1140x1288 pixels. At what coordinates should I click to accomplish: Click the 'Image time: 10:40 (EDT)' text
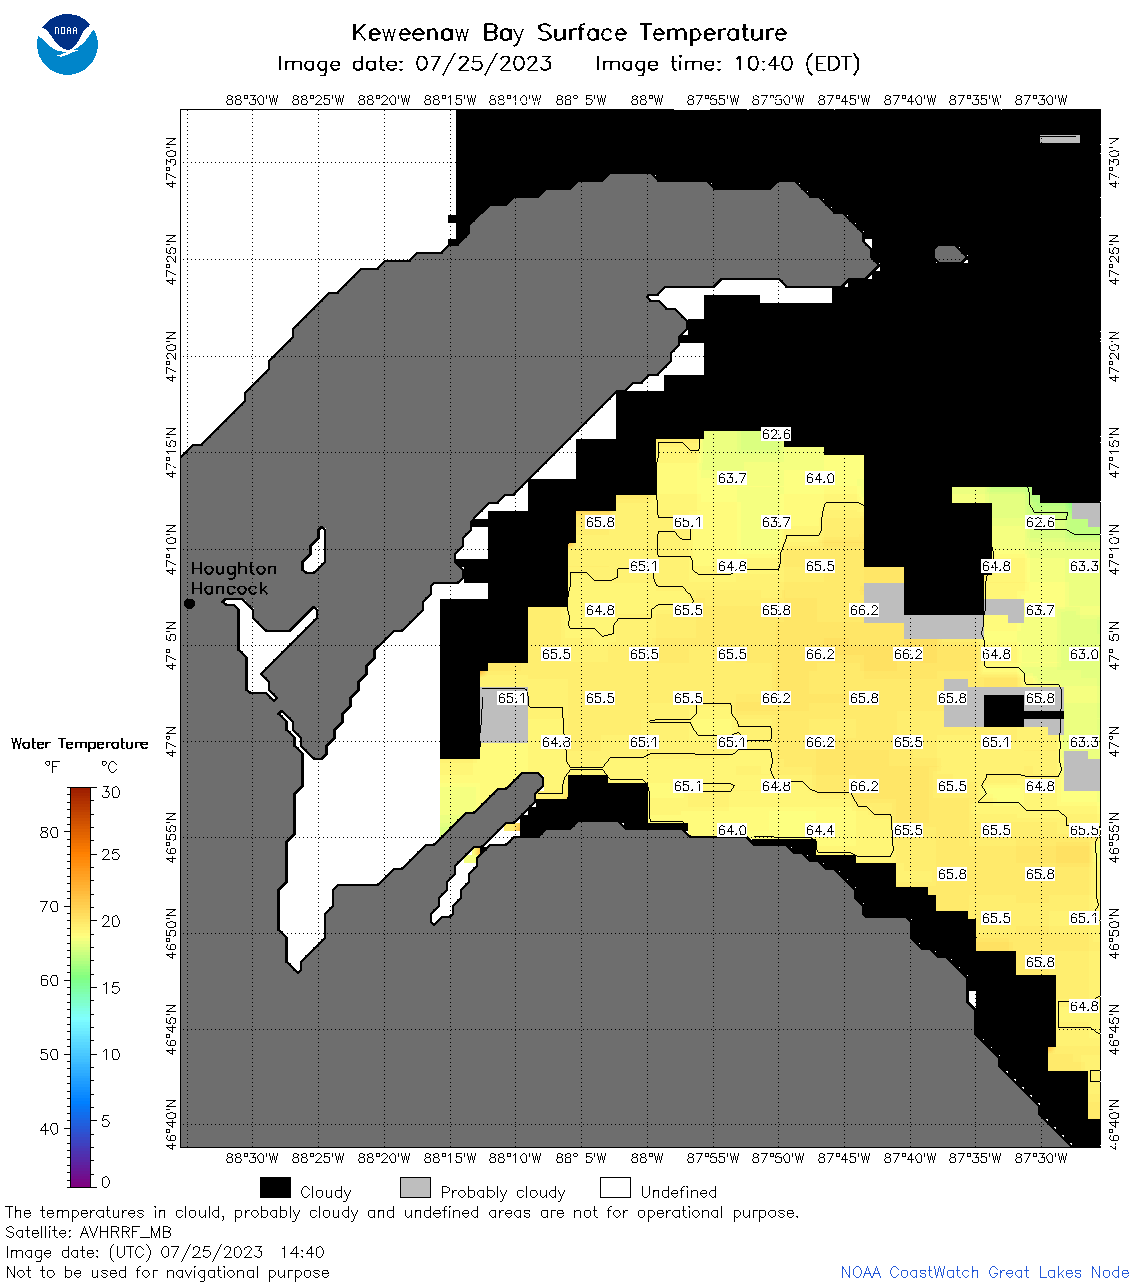(727, 64)
